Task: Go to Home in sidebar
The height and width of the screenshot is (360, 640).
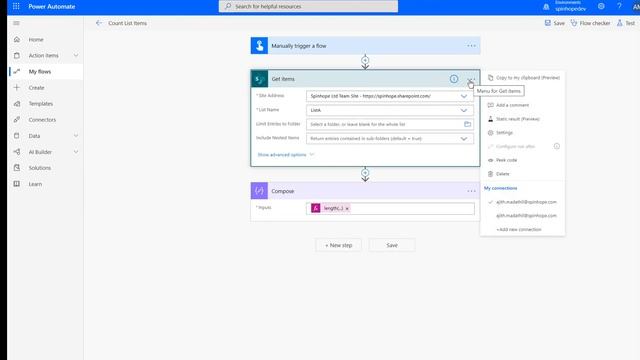Action: point(36,40)
